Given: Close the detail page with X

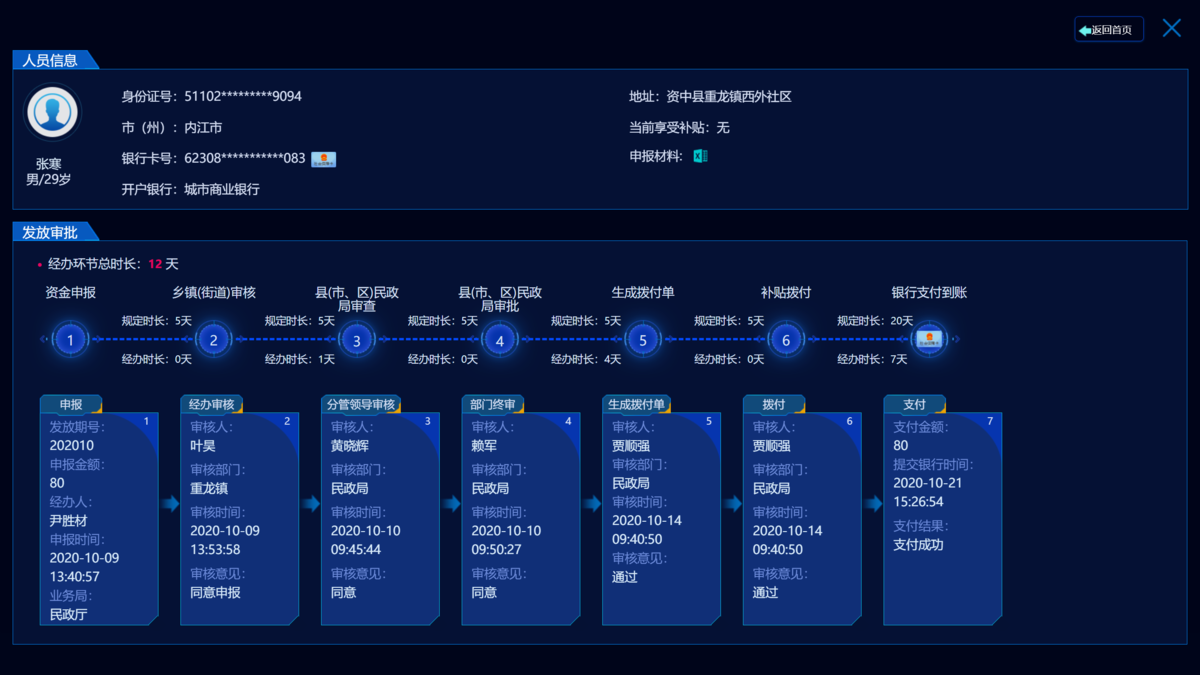Looking at the screenshot, I should pos(1171,28).
